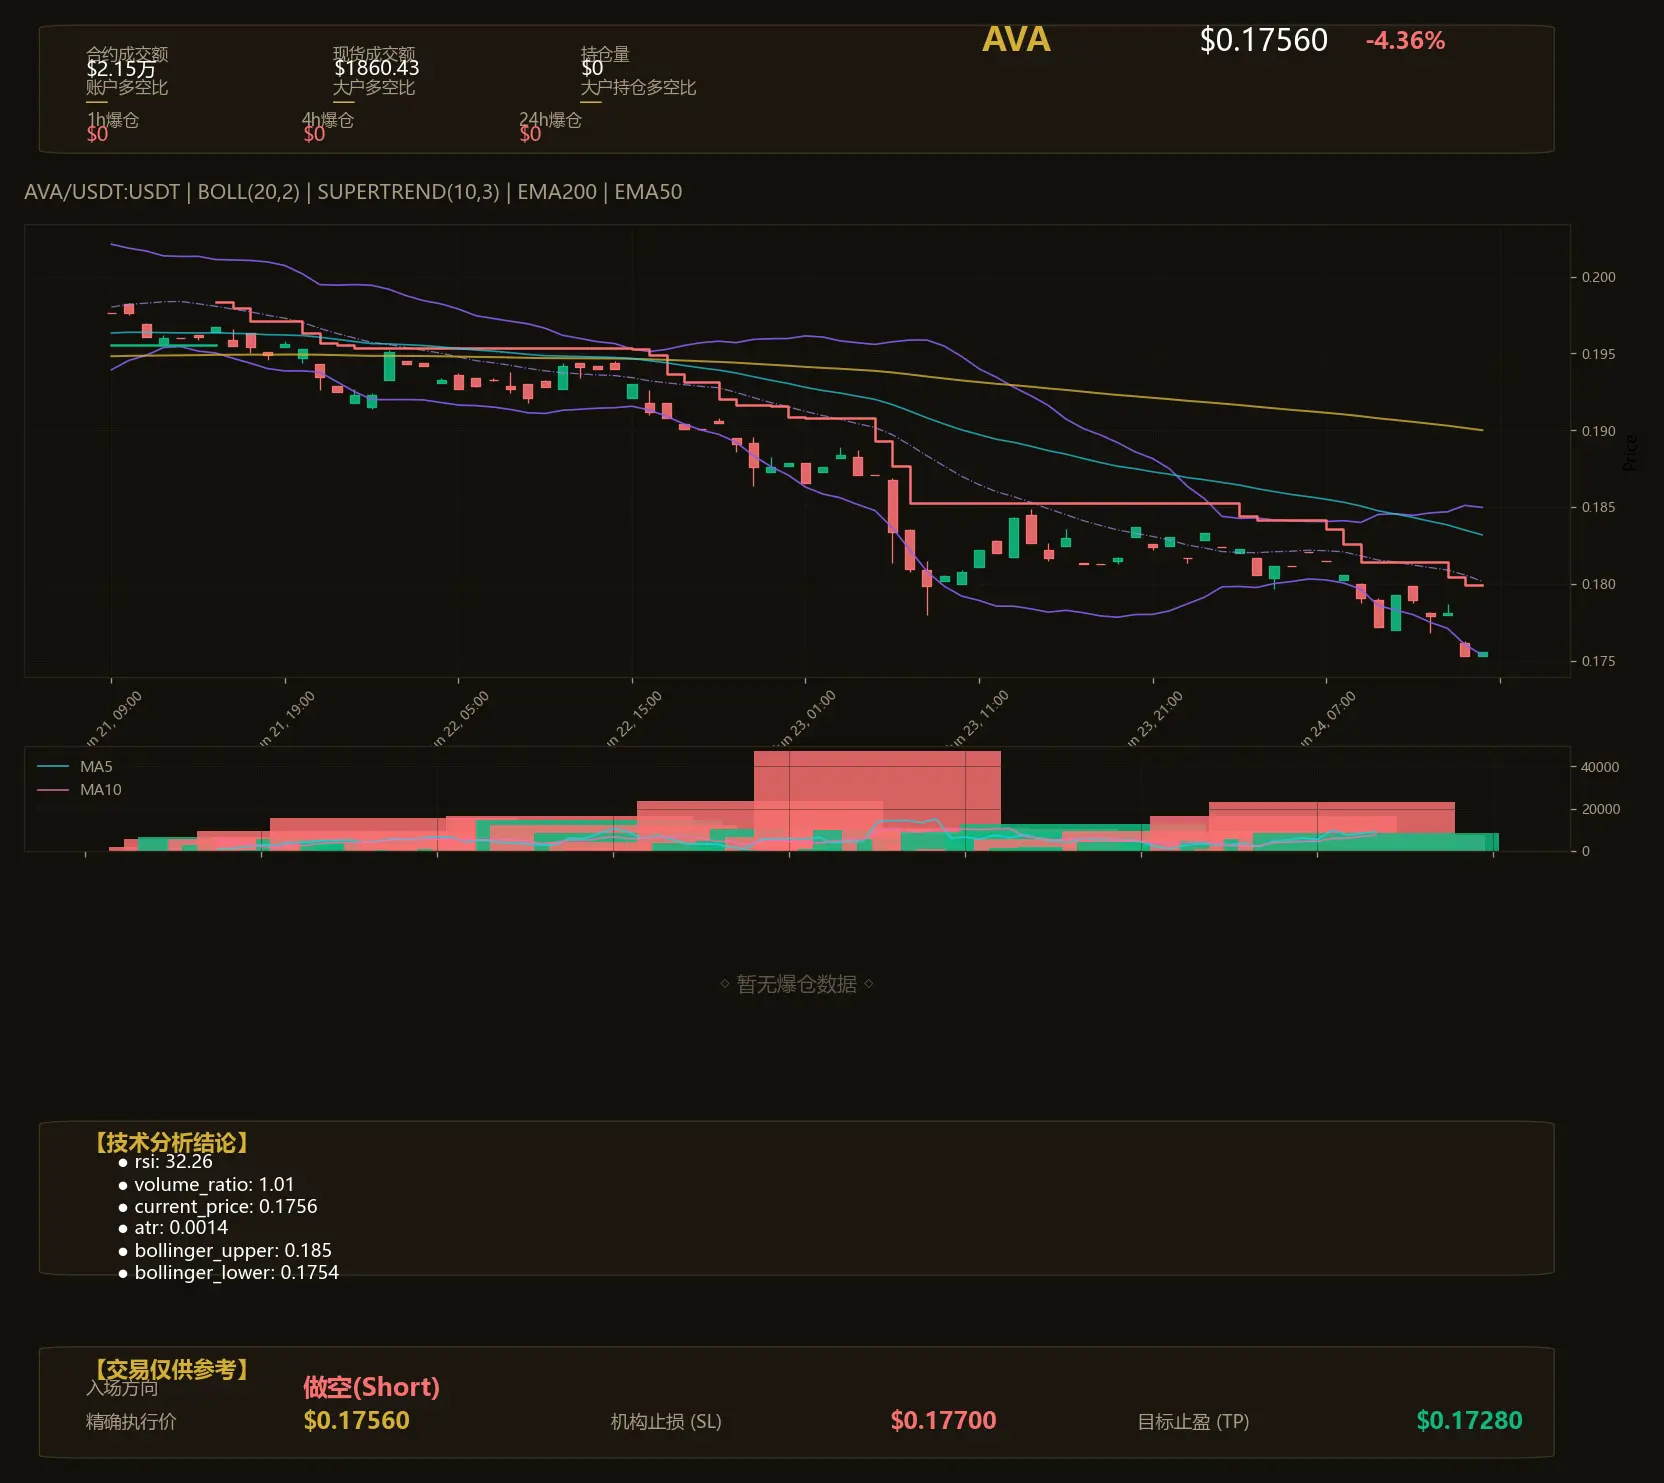Click the $1860.43 spot volume value
1664x1483 pixels.
376,68
